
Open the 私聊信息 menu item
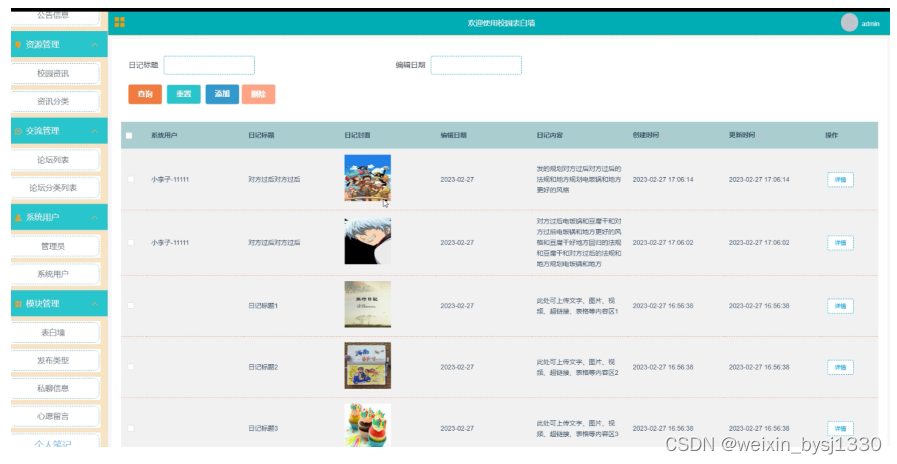pos(55,388)
